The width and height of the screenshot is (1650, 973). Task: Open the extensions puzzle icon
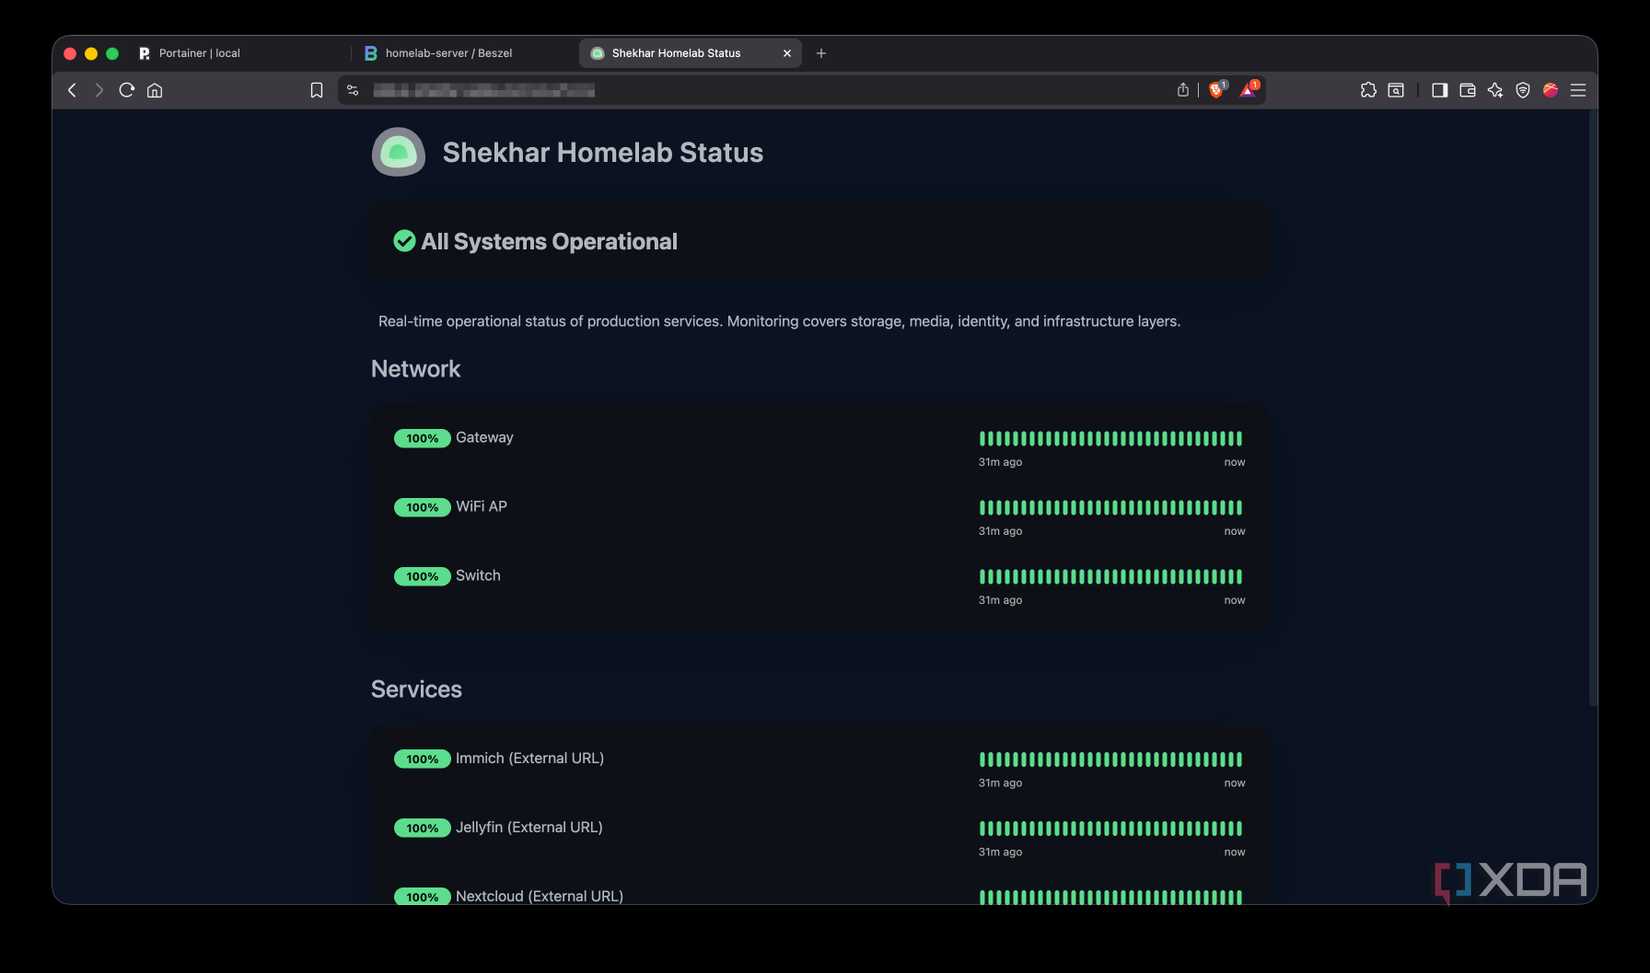(x=1368, y=90)
